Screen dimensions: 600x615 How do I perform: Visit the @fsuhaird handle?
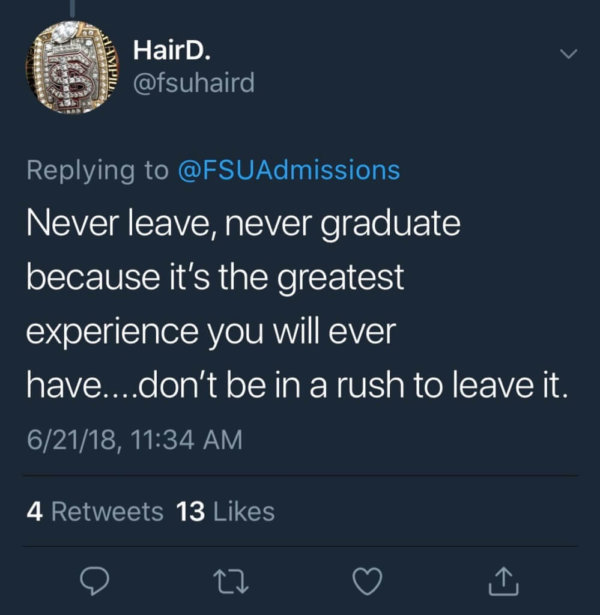pos(194,83)
